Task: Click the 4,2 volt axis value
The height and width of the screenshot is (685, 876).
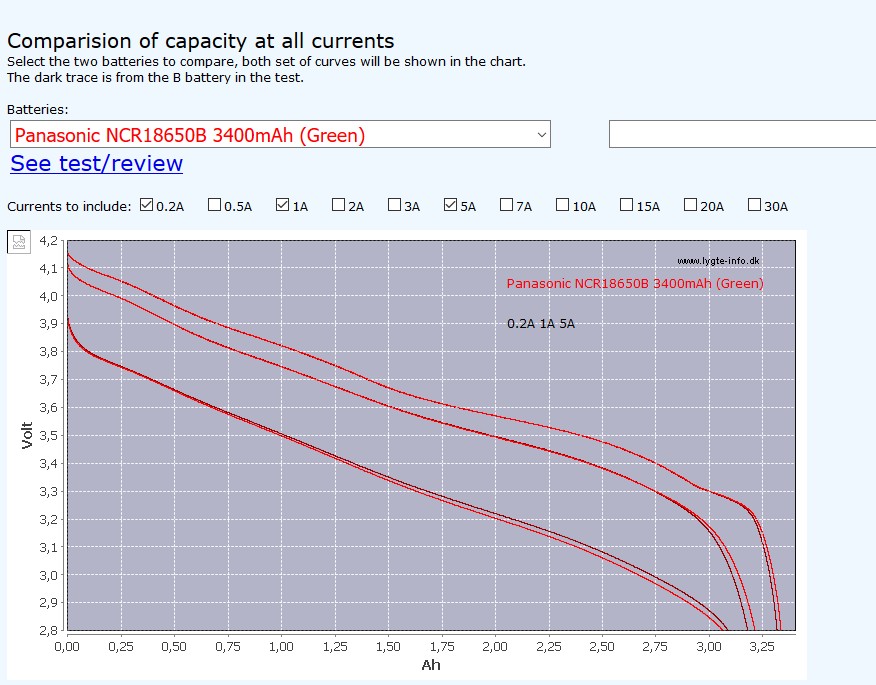Action: tap(49, 241)
